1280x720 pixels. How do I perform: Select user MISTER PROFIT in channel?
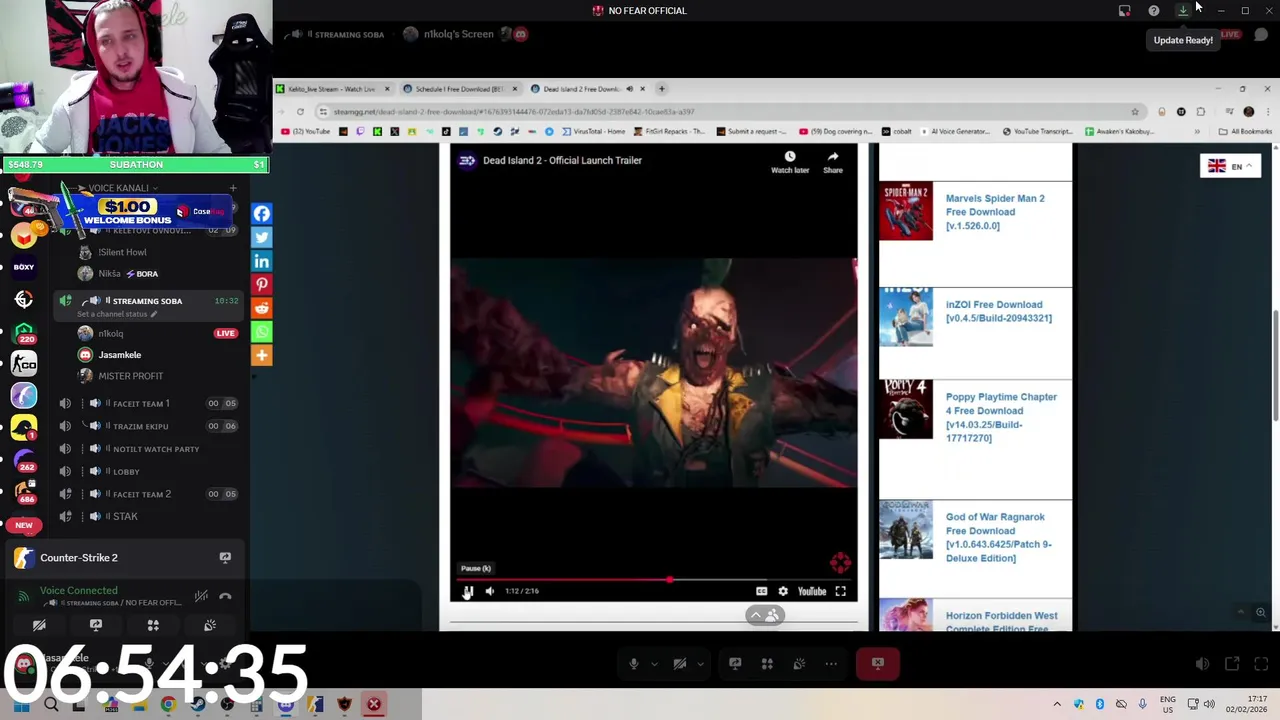(130, 376)
